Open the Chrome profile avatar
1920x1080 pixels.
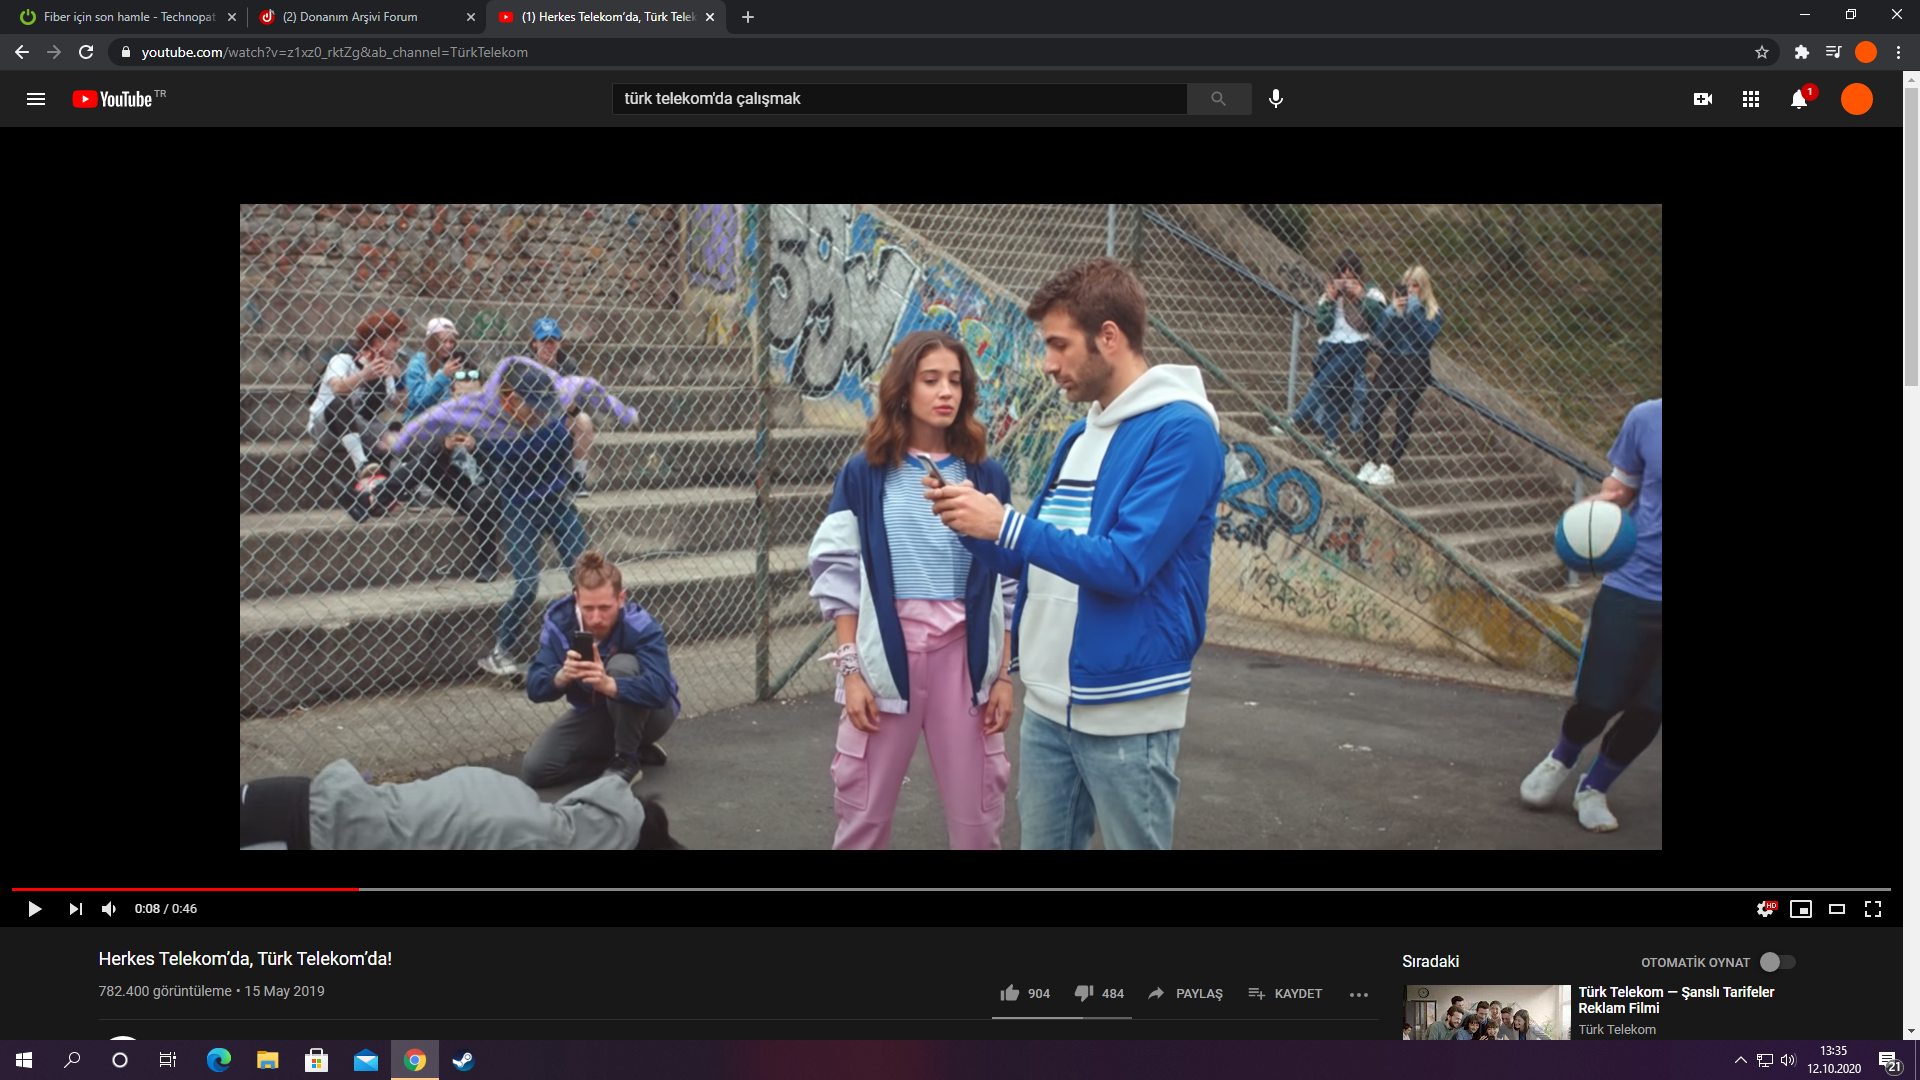1866,52
